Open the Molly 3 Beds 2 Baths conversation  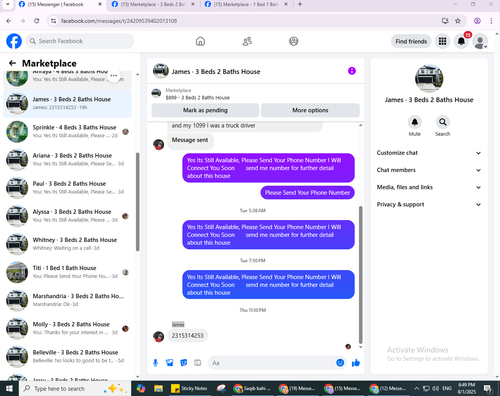(x=67, y=328)
